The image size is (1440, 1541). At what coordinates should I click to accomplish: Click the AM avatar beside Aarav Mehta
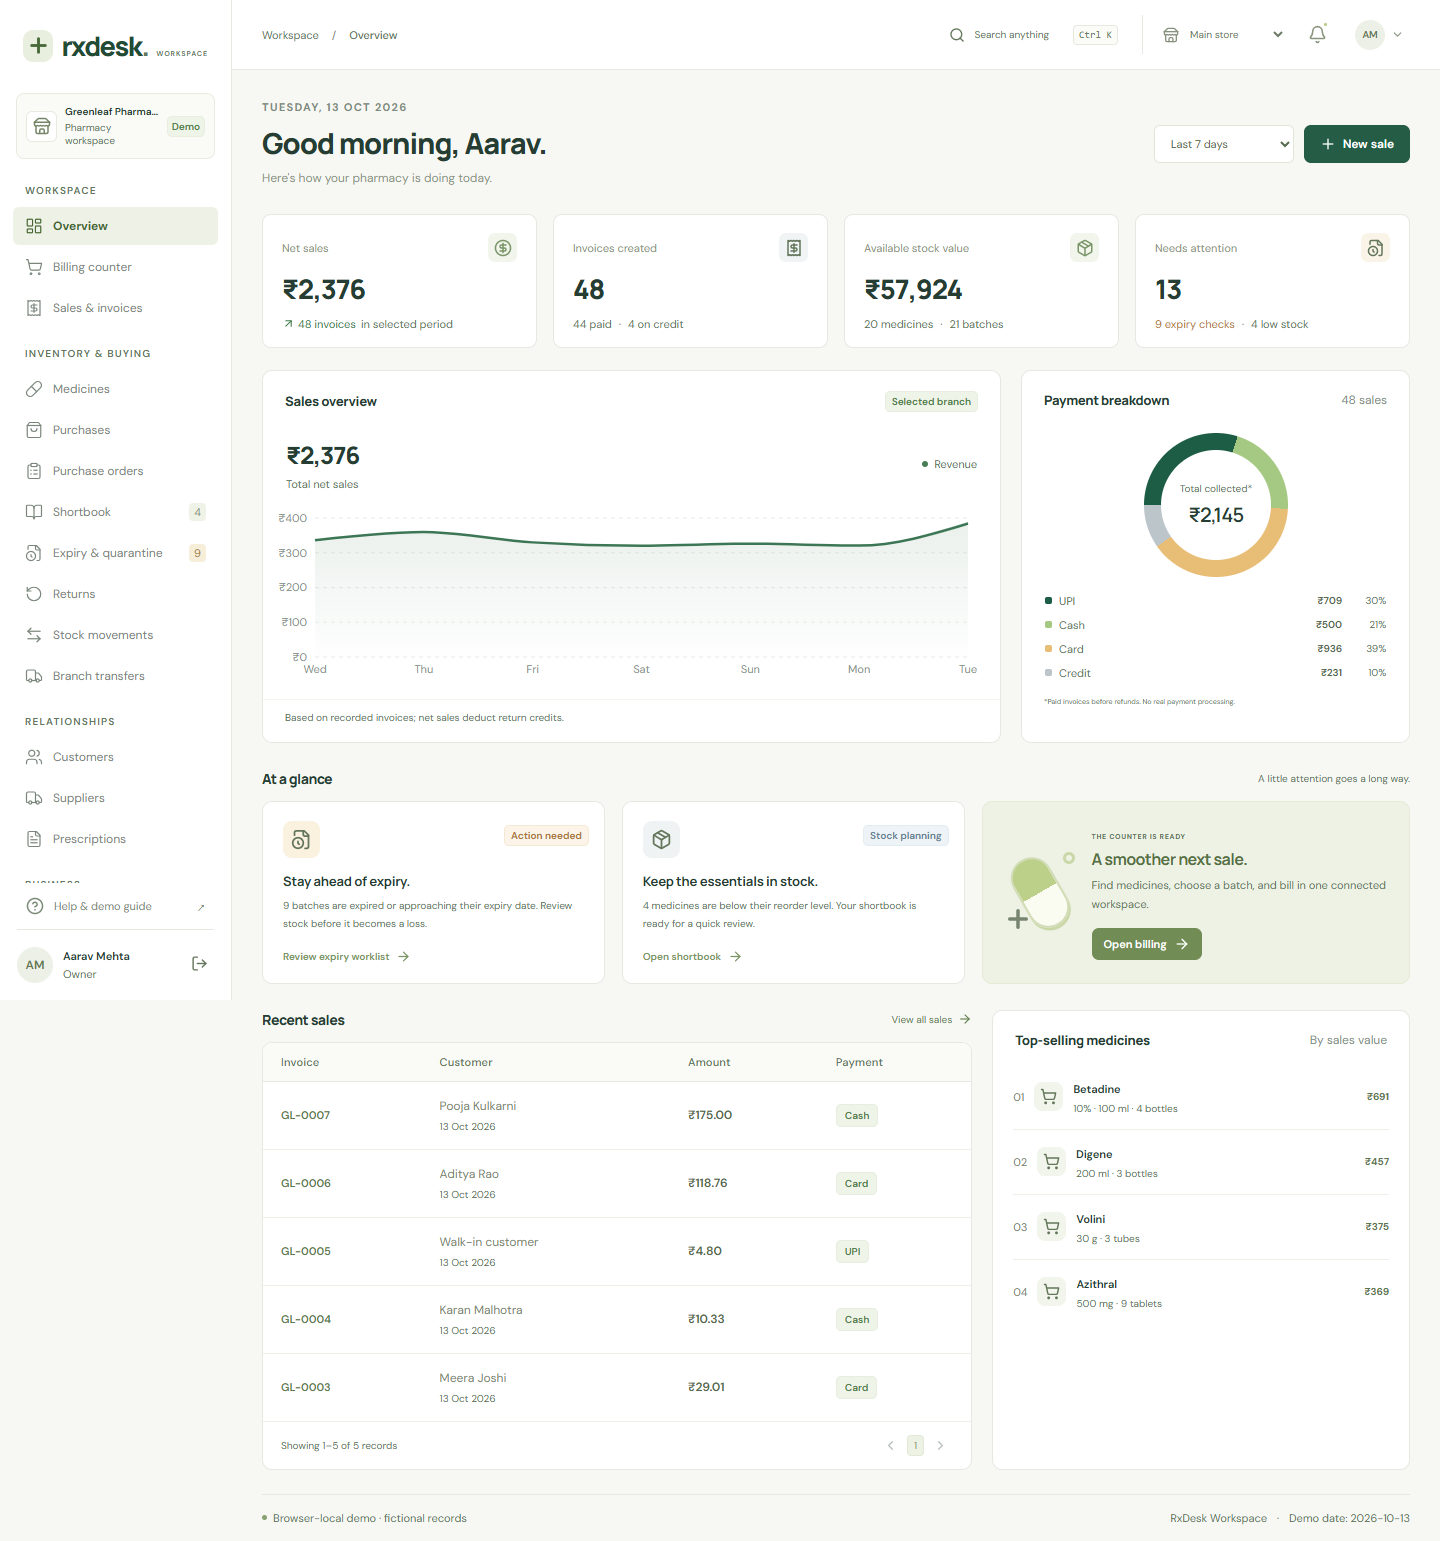35,965
